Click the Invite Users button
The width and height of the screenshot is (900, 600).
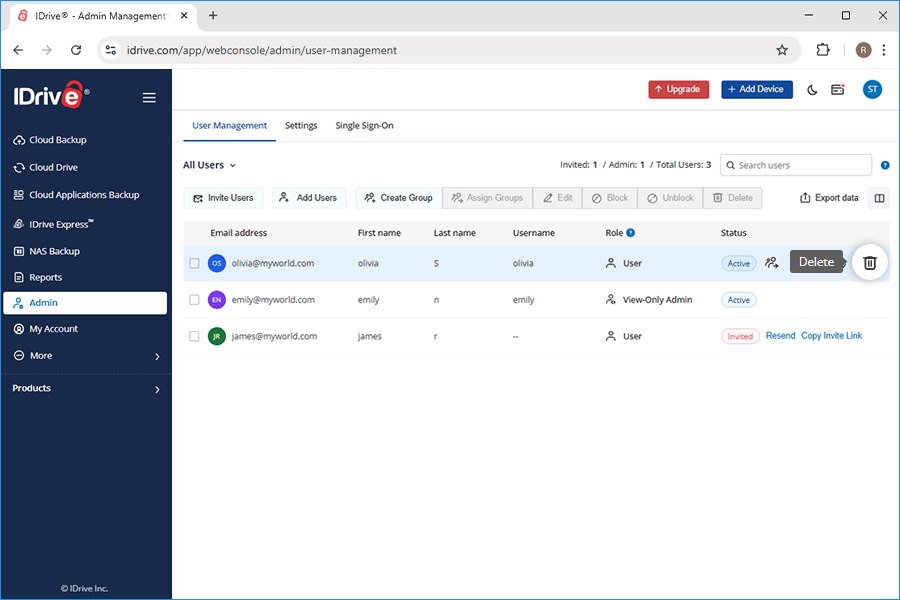(x=223, y=198)
